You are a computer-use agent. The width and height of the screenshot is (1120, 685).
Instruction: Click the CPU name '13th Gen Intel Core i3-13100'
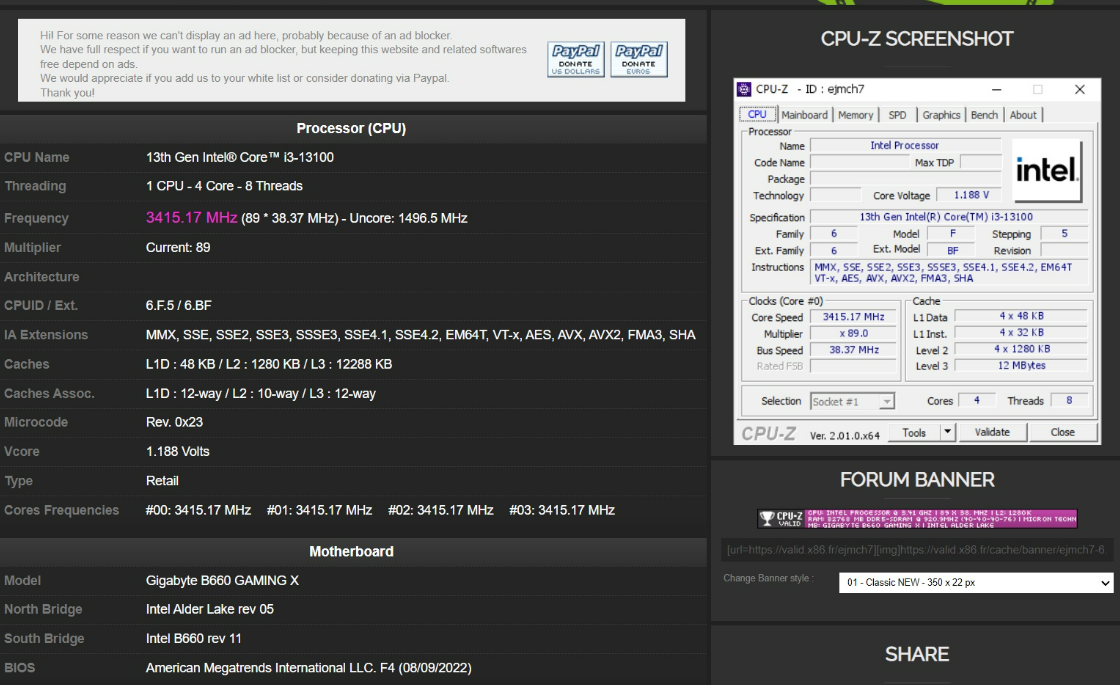239,157
